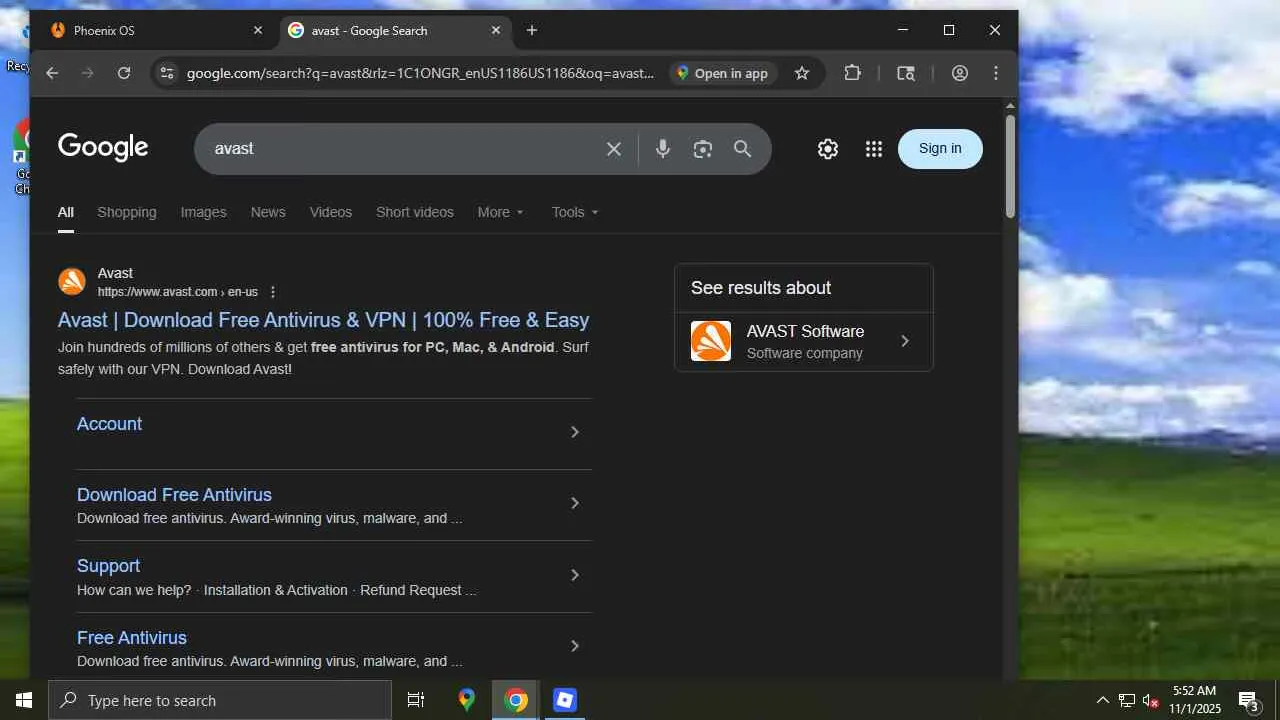Show hidden system tray icons
This screenshot has width=1280, height=720.
pyautogui.click(x=1103, y=700)
